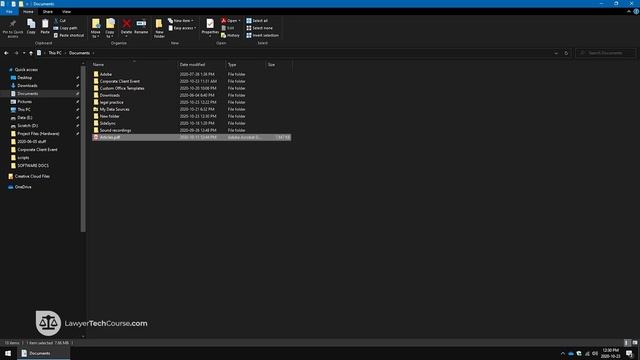
Task: Click the Search Documents field
Action: (606, 53)
